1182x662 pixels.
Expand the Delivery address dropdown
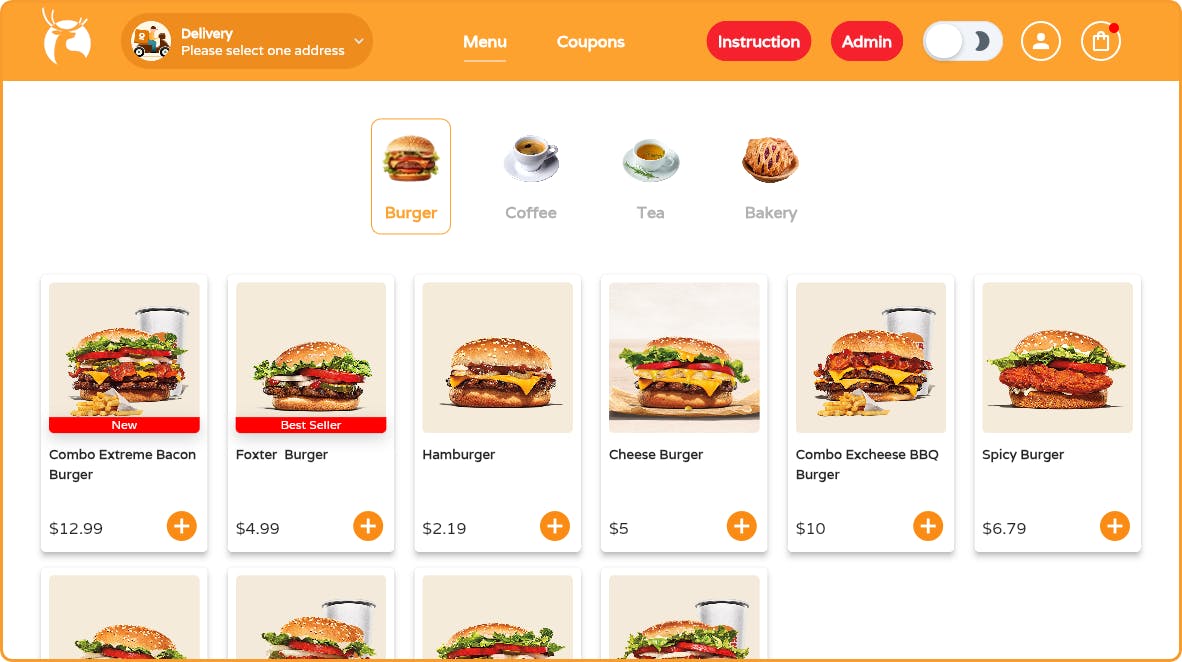(247, 41)
